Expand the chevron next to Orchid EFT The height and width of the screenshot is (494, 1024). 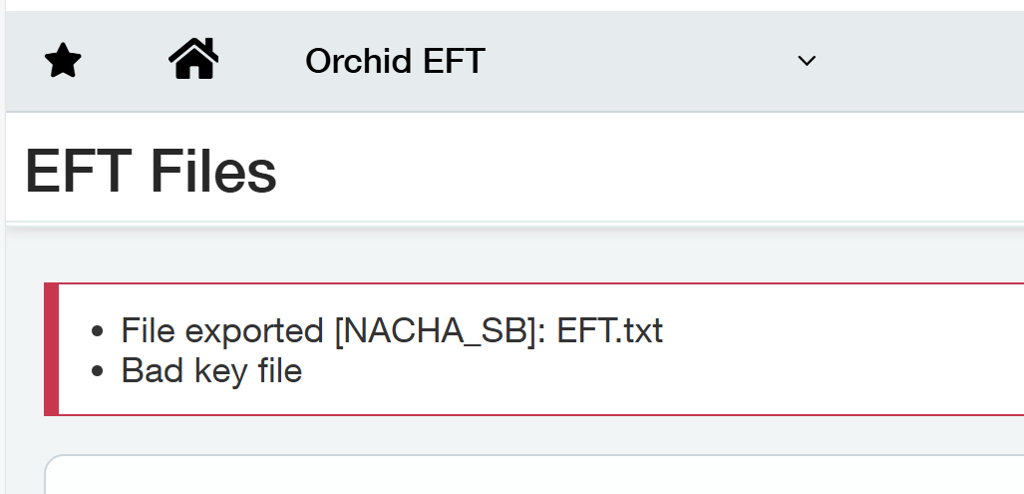point(806,62)
